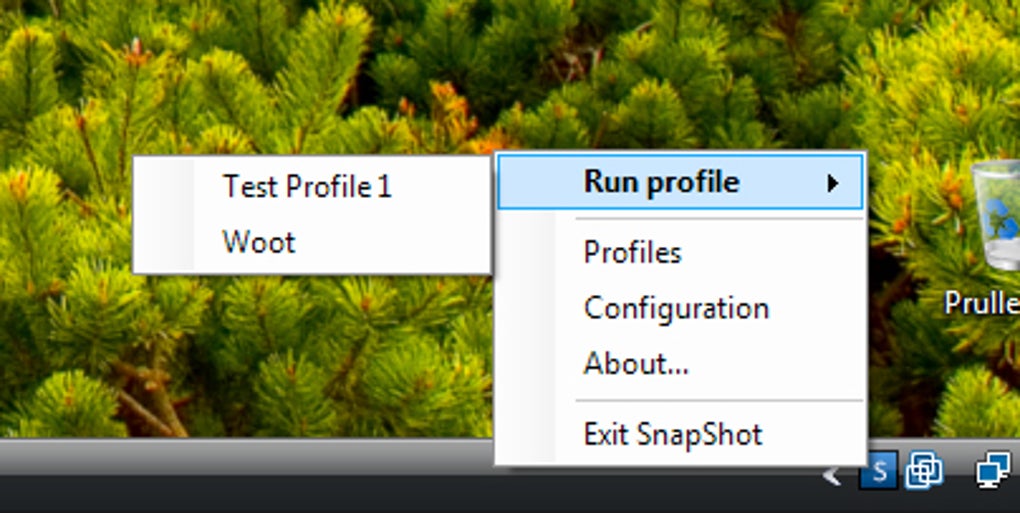
Task: Click the separator line above Exit SnapShot
Action: point(716,401)
